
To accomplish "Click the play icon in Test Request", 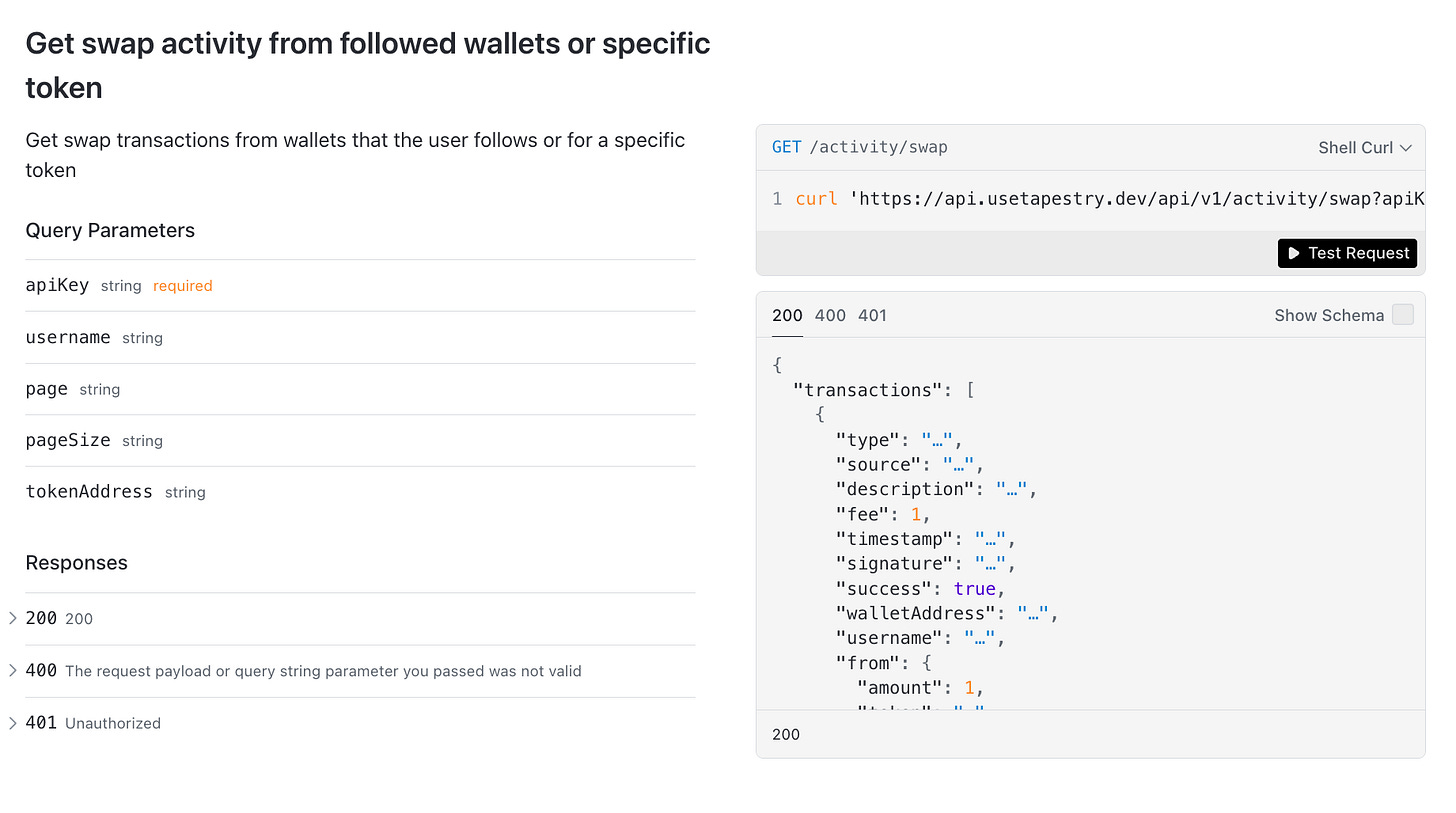I will tap(1294, 253).
